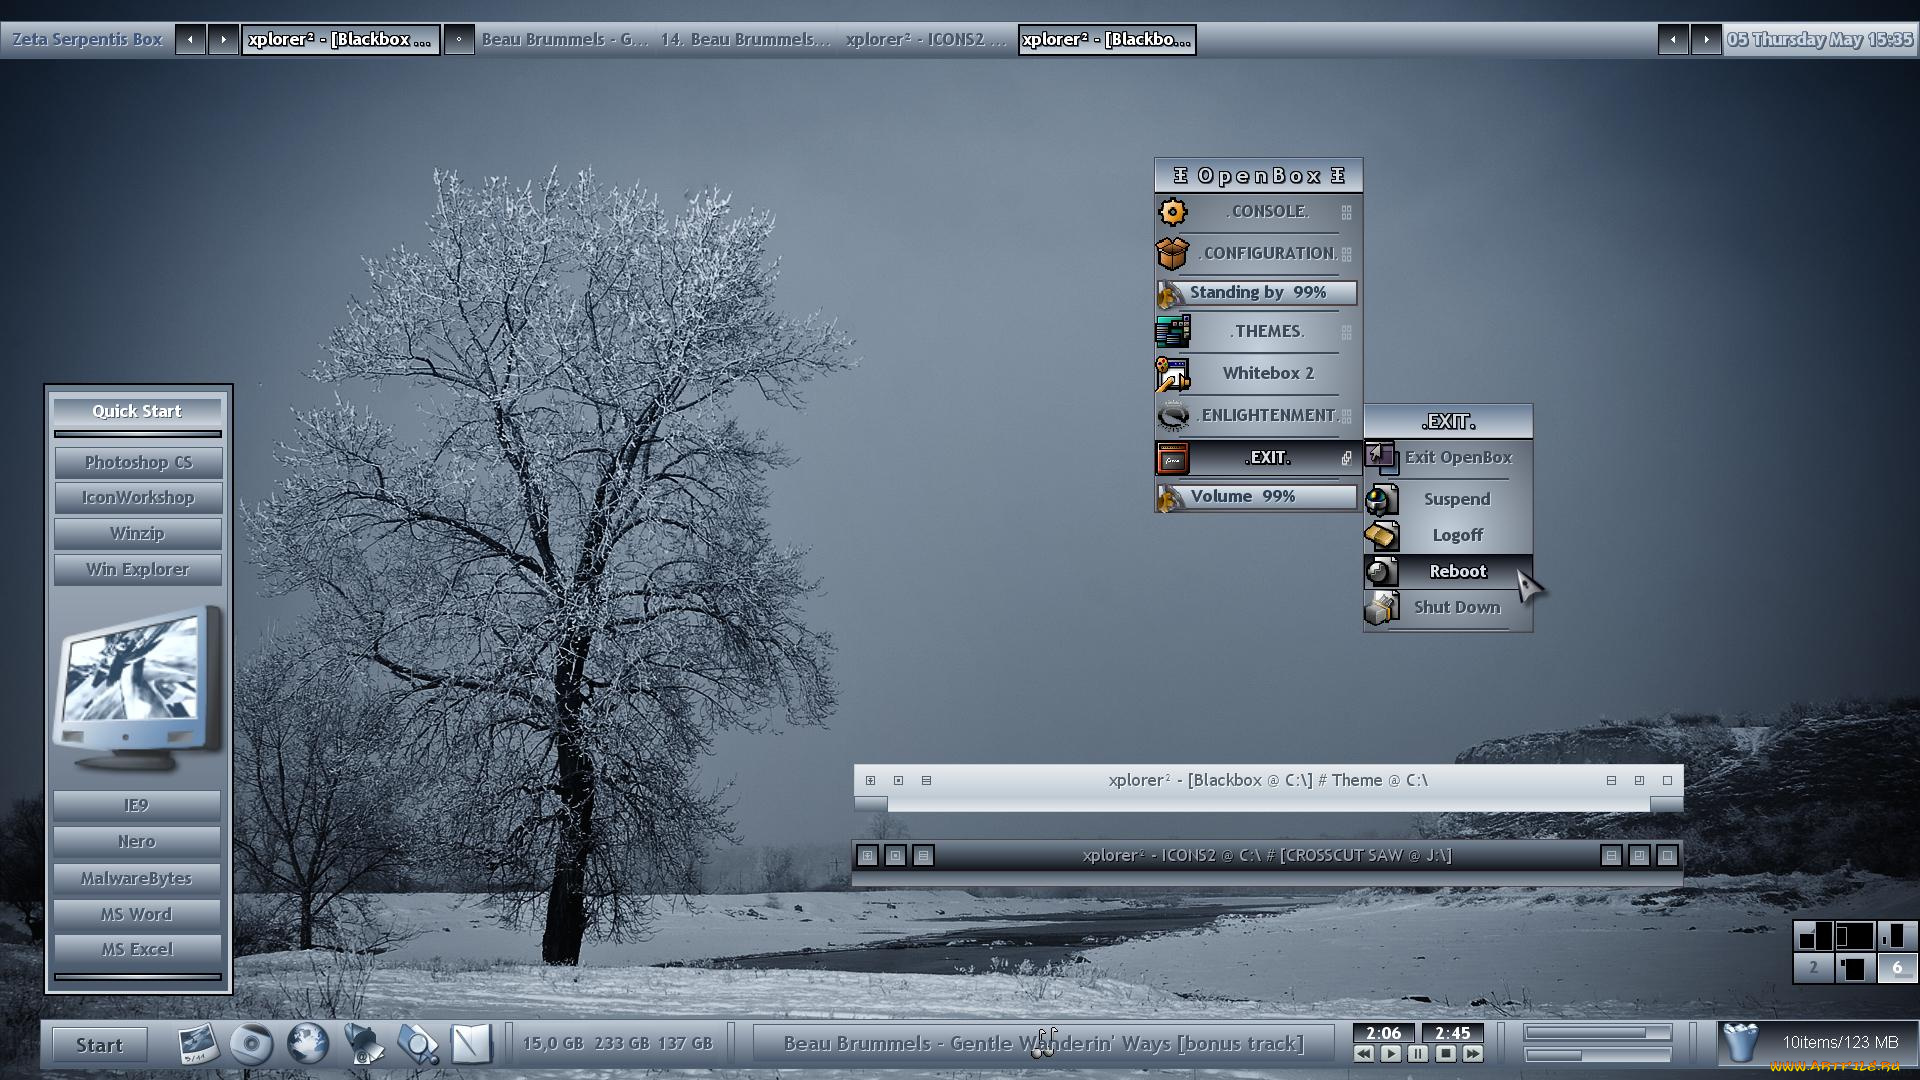Click the Configuration open-box icon

1172,252
